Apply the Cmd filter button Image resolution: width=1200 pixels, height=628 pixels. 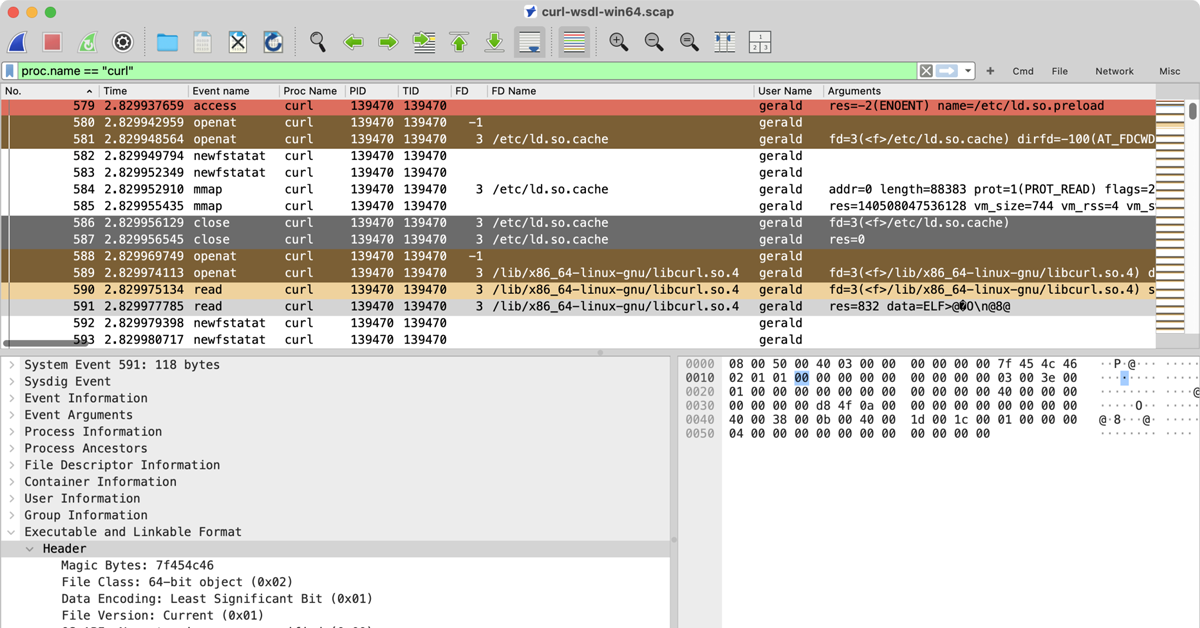click(1023, 71)
